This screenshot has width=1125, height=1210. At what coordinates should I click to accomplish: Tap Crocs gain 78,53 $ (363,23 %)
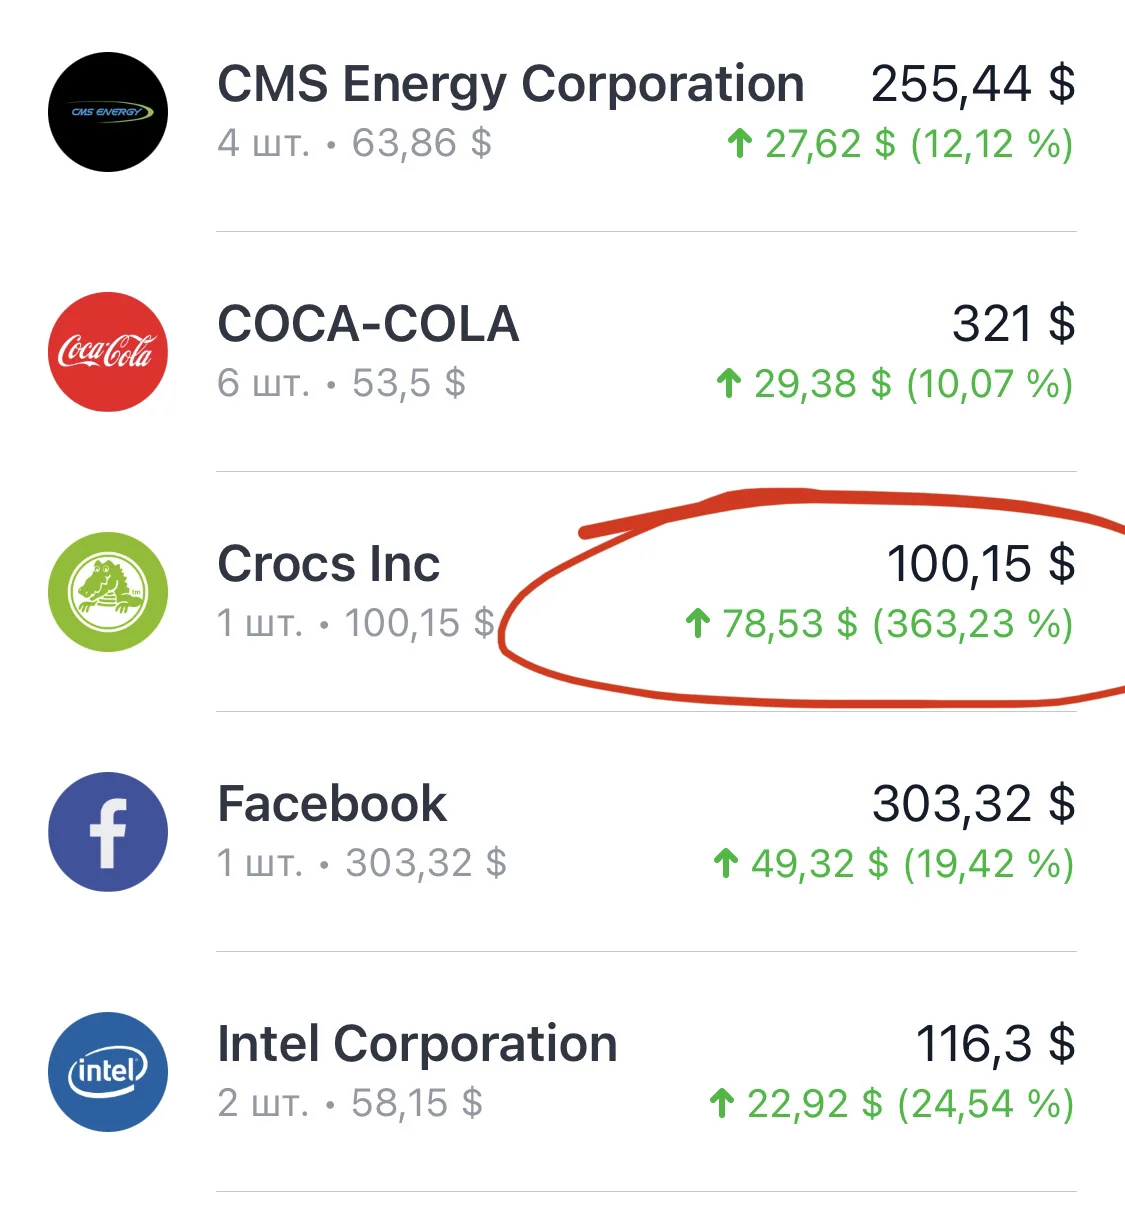879,624
